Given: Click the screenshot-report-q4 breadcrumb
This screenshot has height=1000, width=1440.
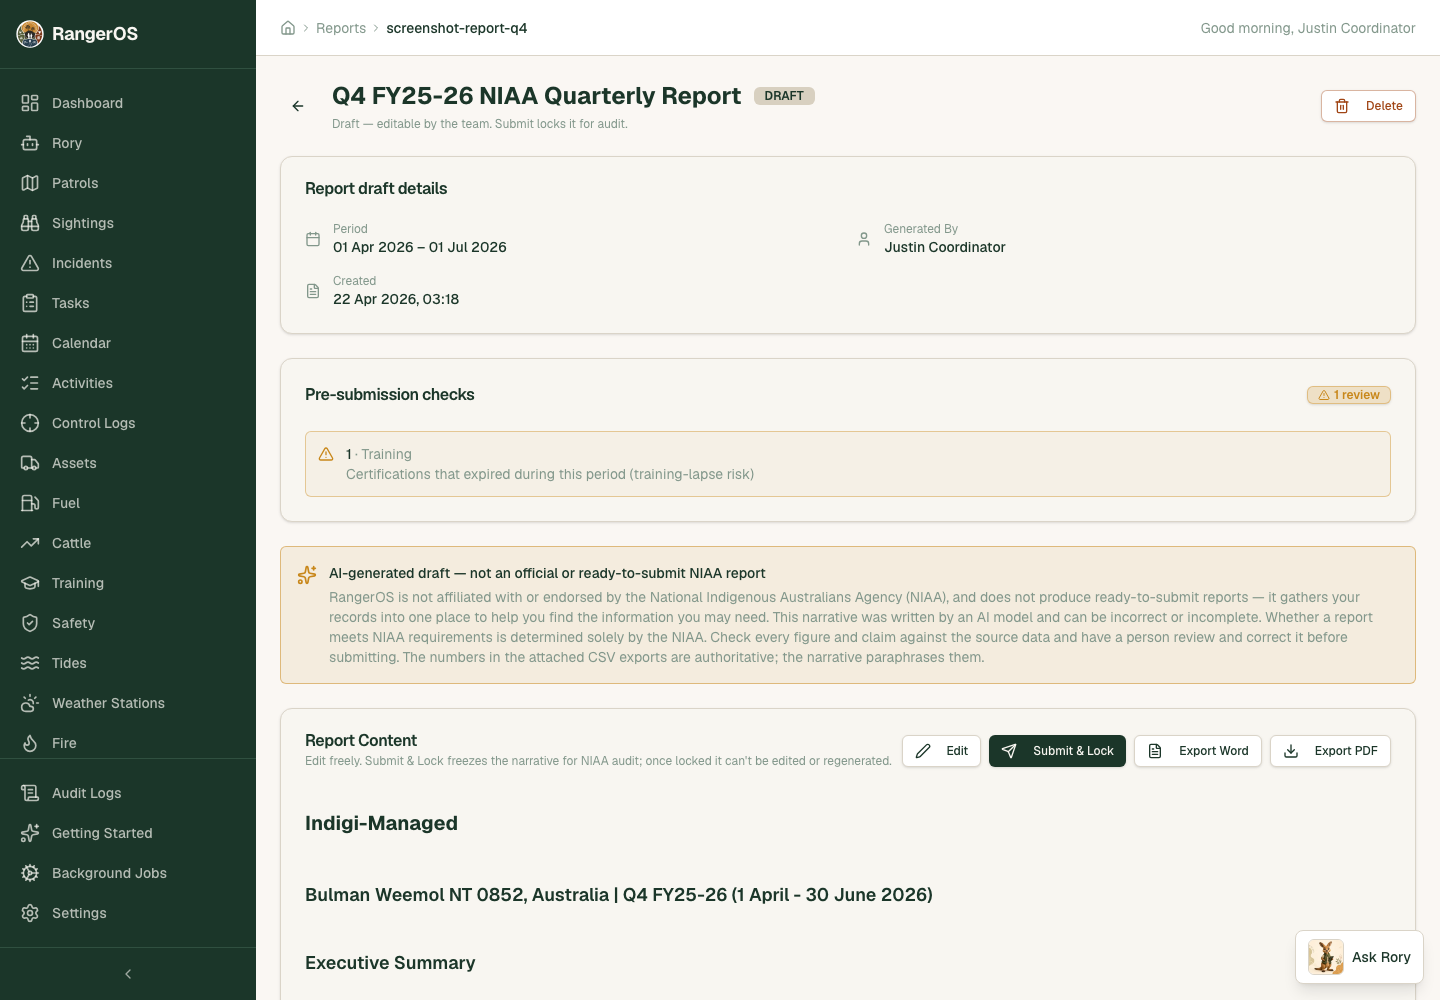Looking at the screenshot, I should [457, 28].
